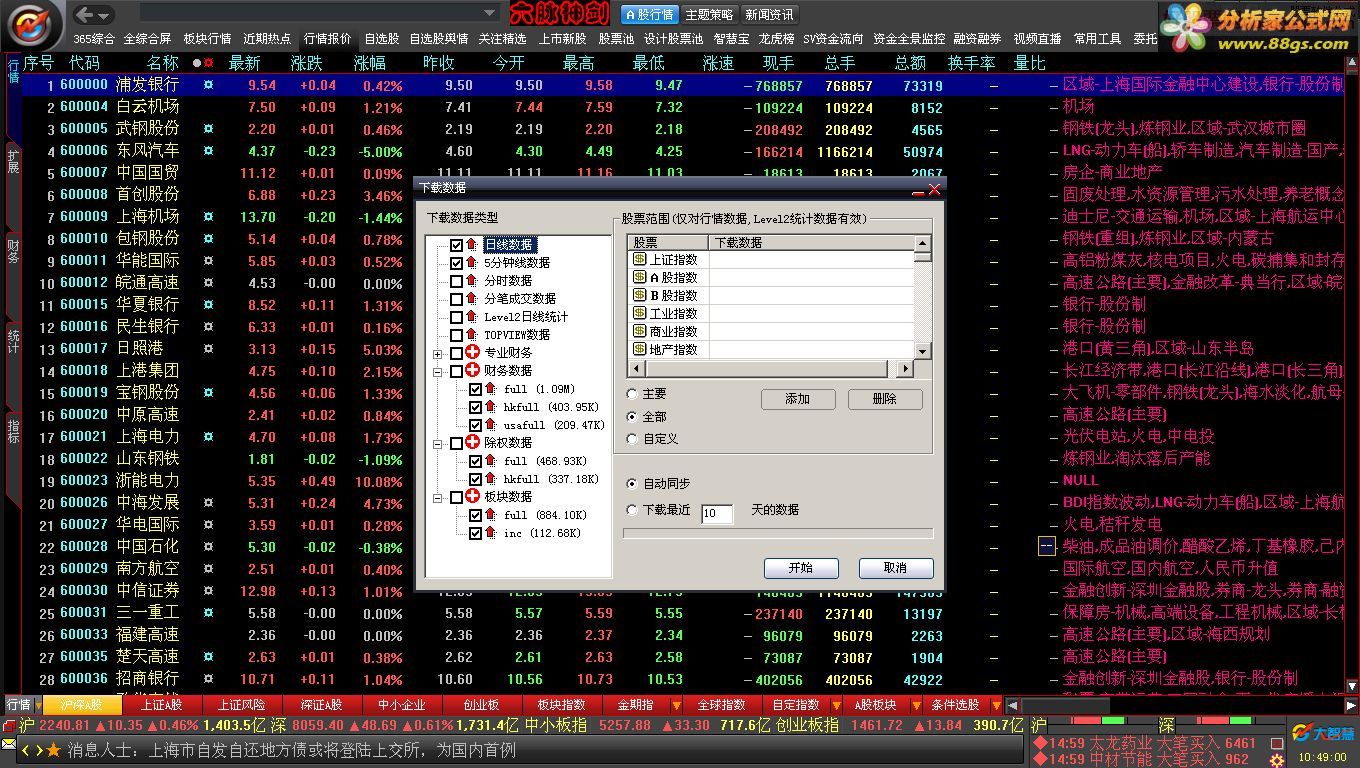The width and height of the screenshot is (1360, 768).
Task: Click the minus marker beside 中国石化 row
Action: [x=1046, y=547]
